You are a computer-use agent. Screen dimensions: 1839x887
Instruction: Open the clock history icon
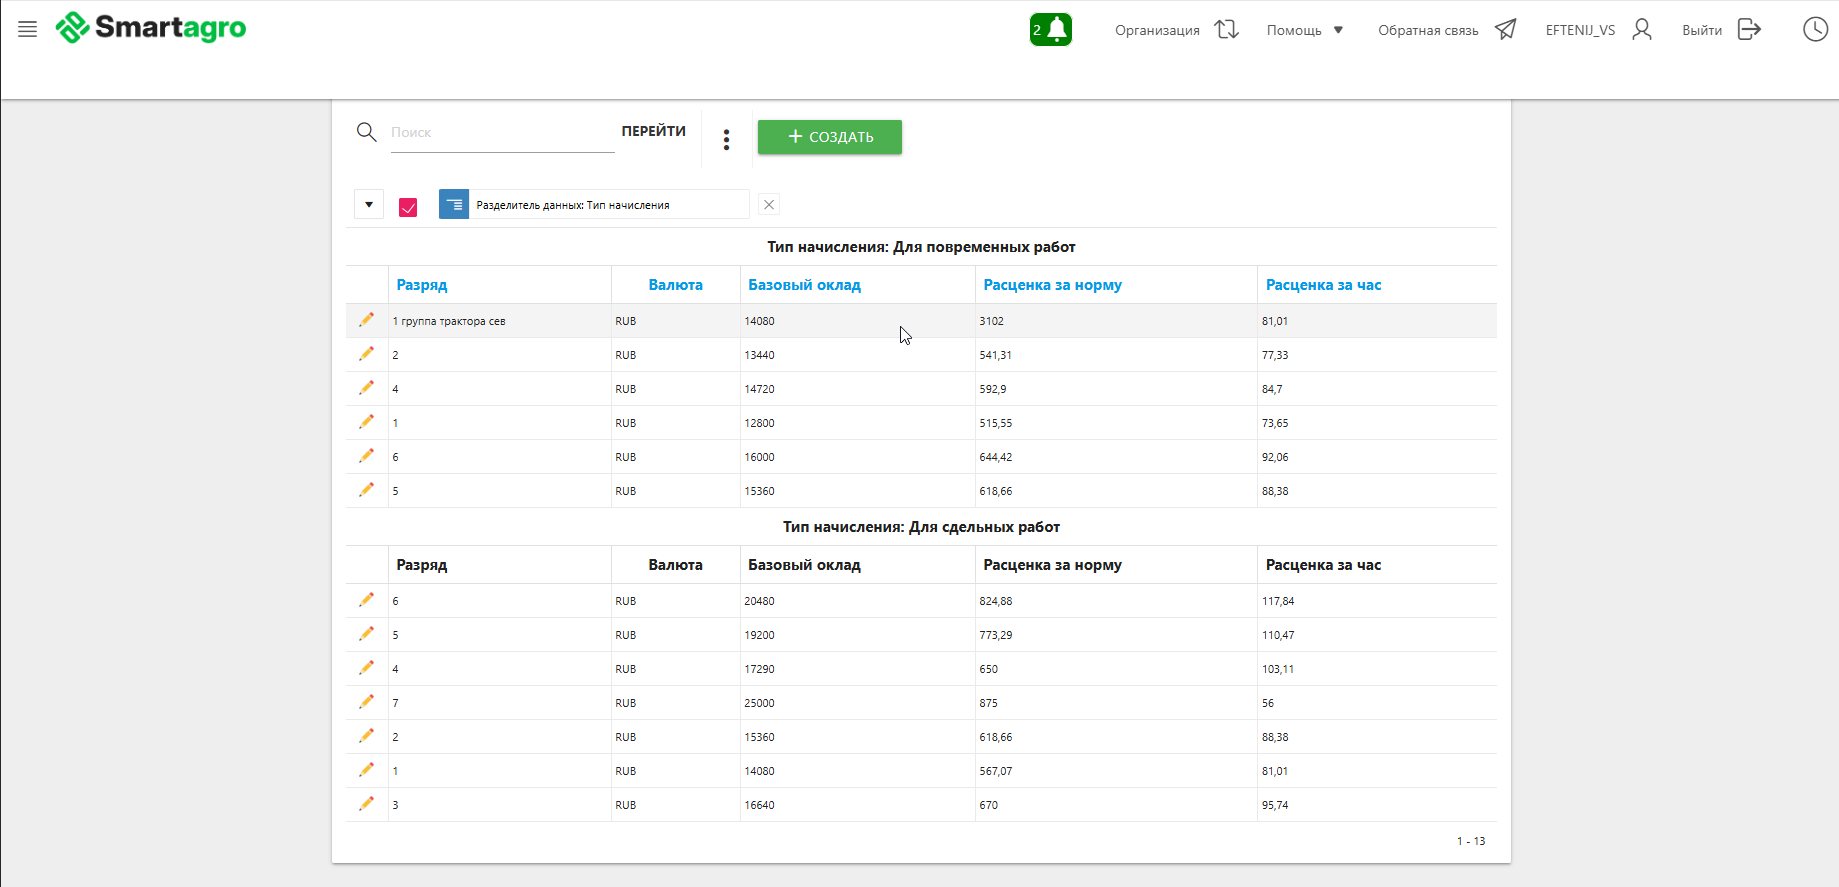click(1815, 30)
